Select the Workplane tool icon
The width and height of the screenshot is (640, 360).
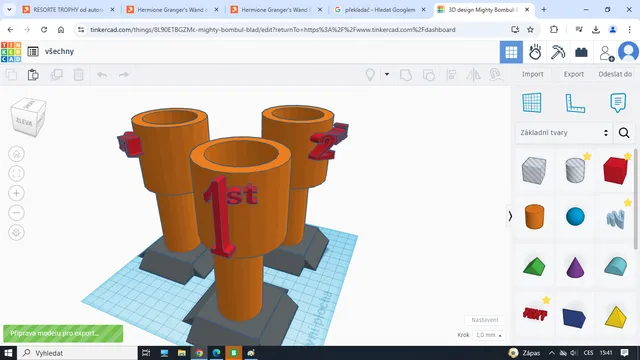click(532, 102)
